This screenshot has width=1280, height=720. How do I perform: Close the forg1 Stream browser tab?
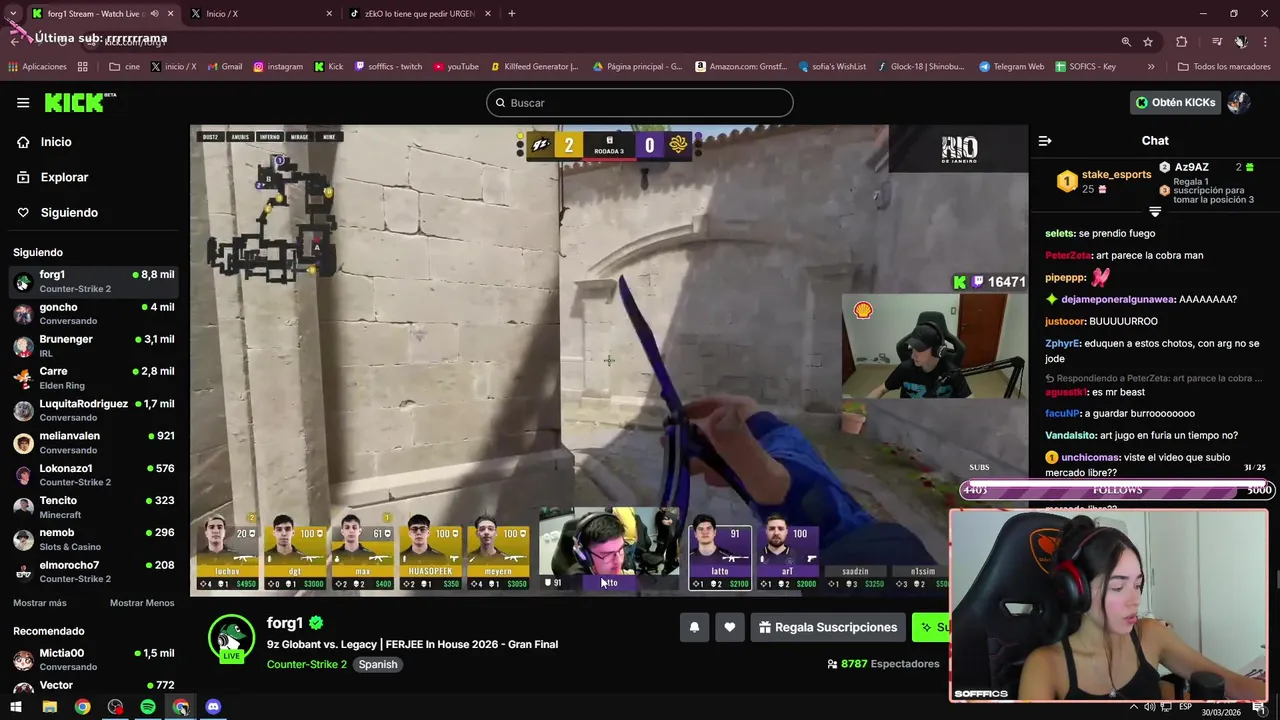click(170, 14)
